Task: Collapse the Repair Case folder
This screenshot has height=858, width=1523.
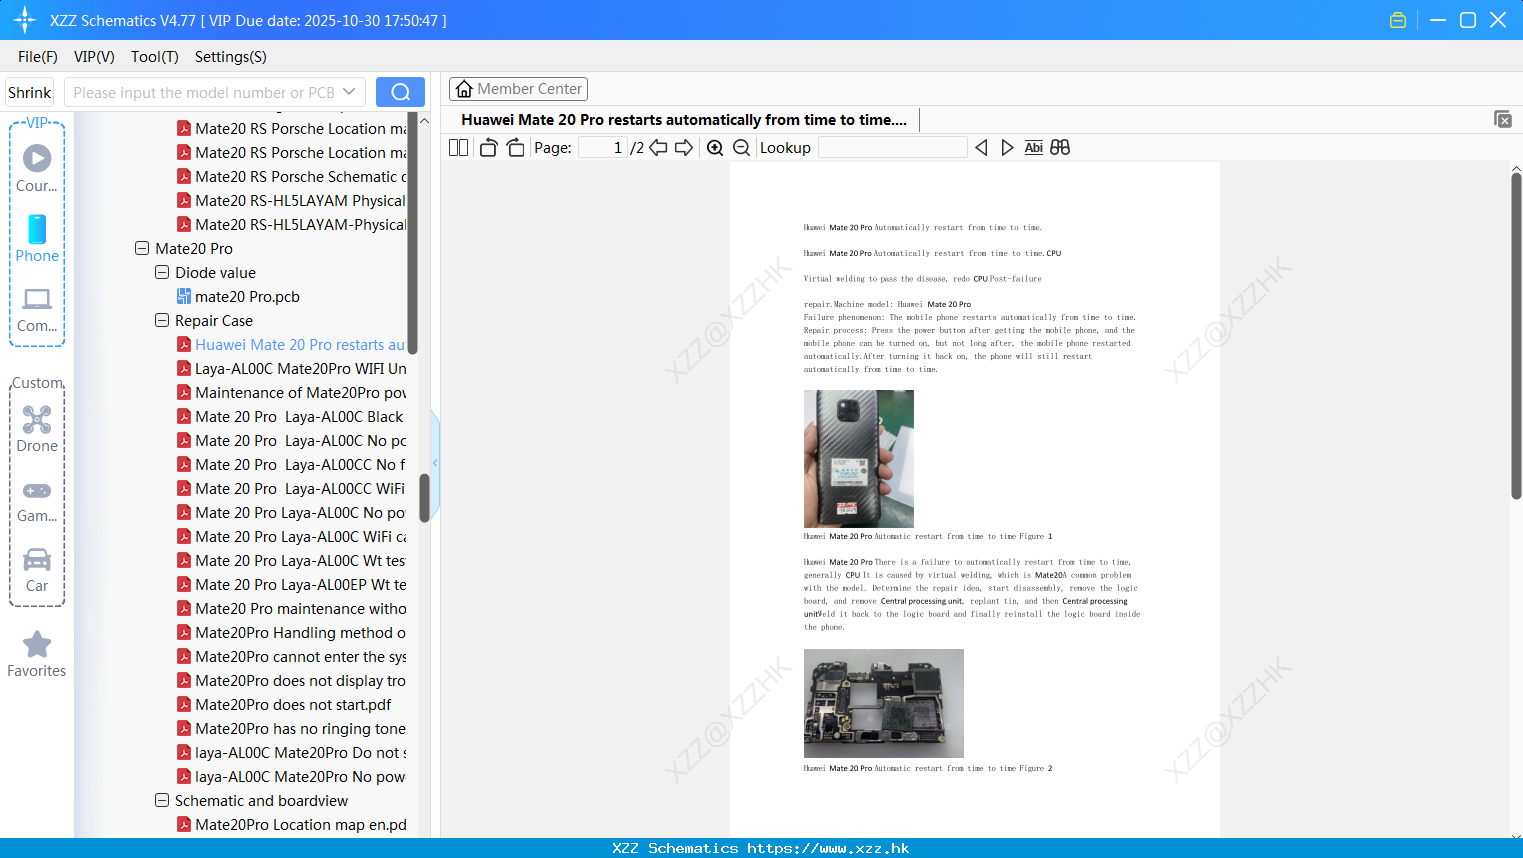Action: coord(162,320)
